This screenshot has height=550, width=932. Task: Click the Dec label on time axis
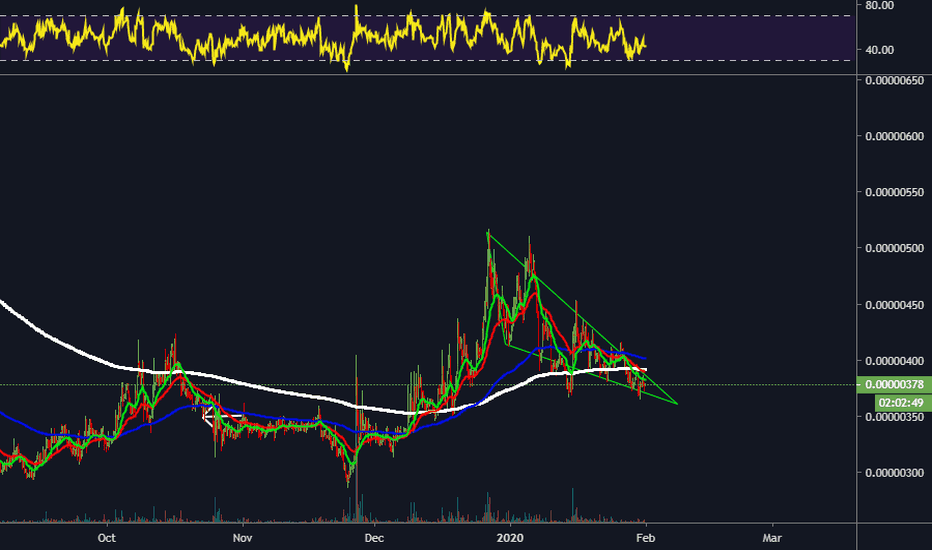[374, 538]
